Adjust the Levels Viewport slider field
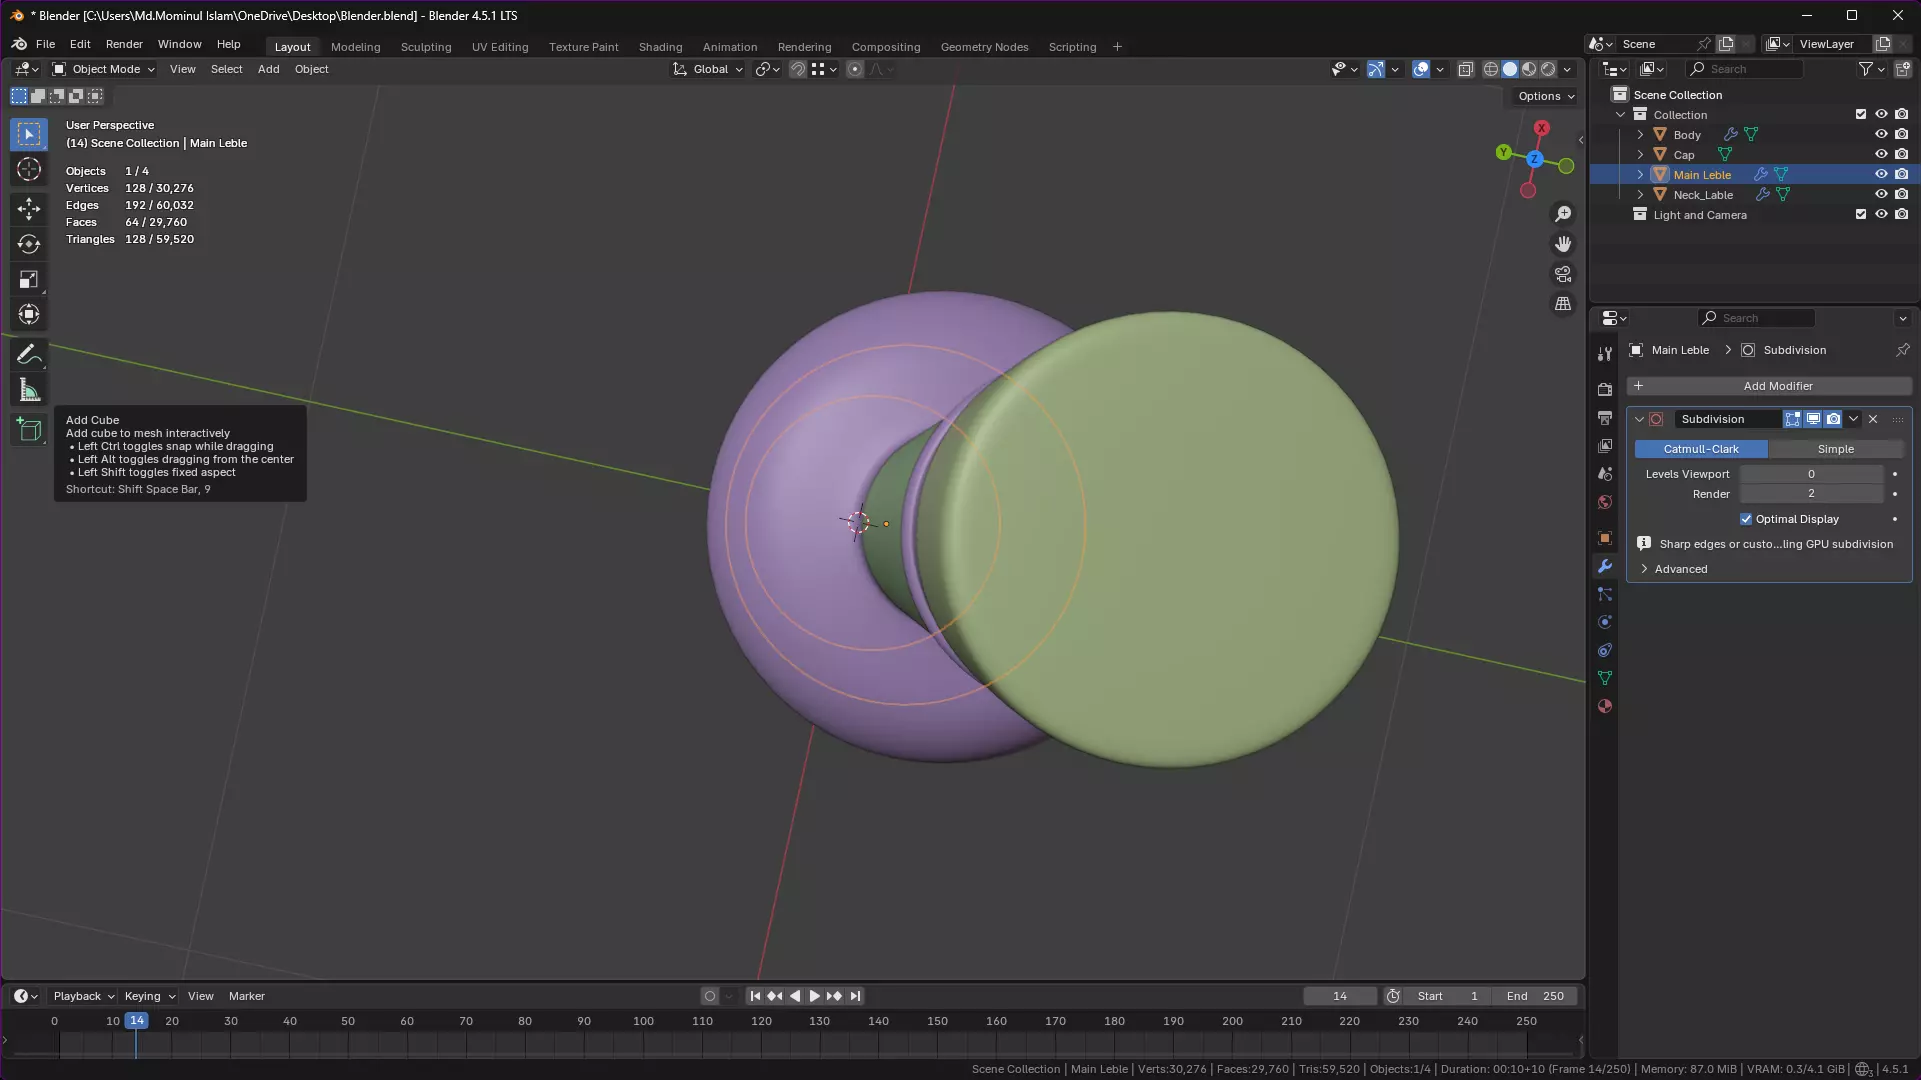Screen dimensions: 1921x1080 click(1810, 474)
